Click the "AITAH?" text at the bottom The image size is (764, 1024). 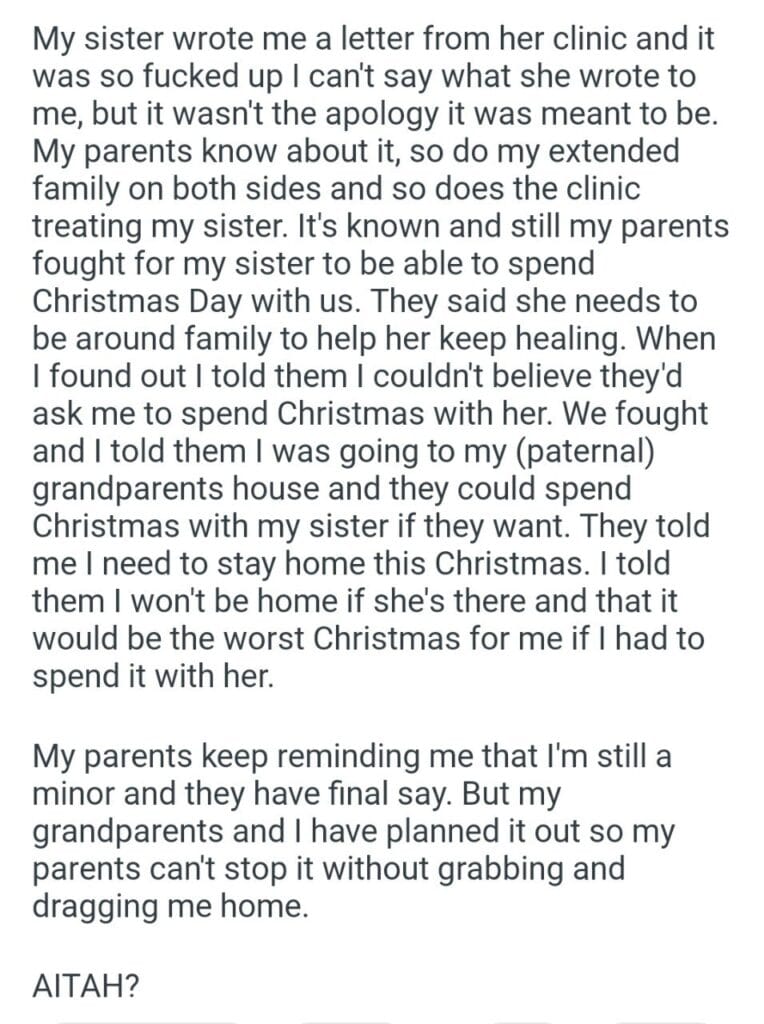coord(87,987)
